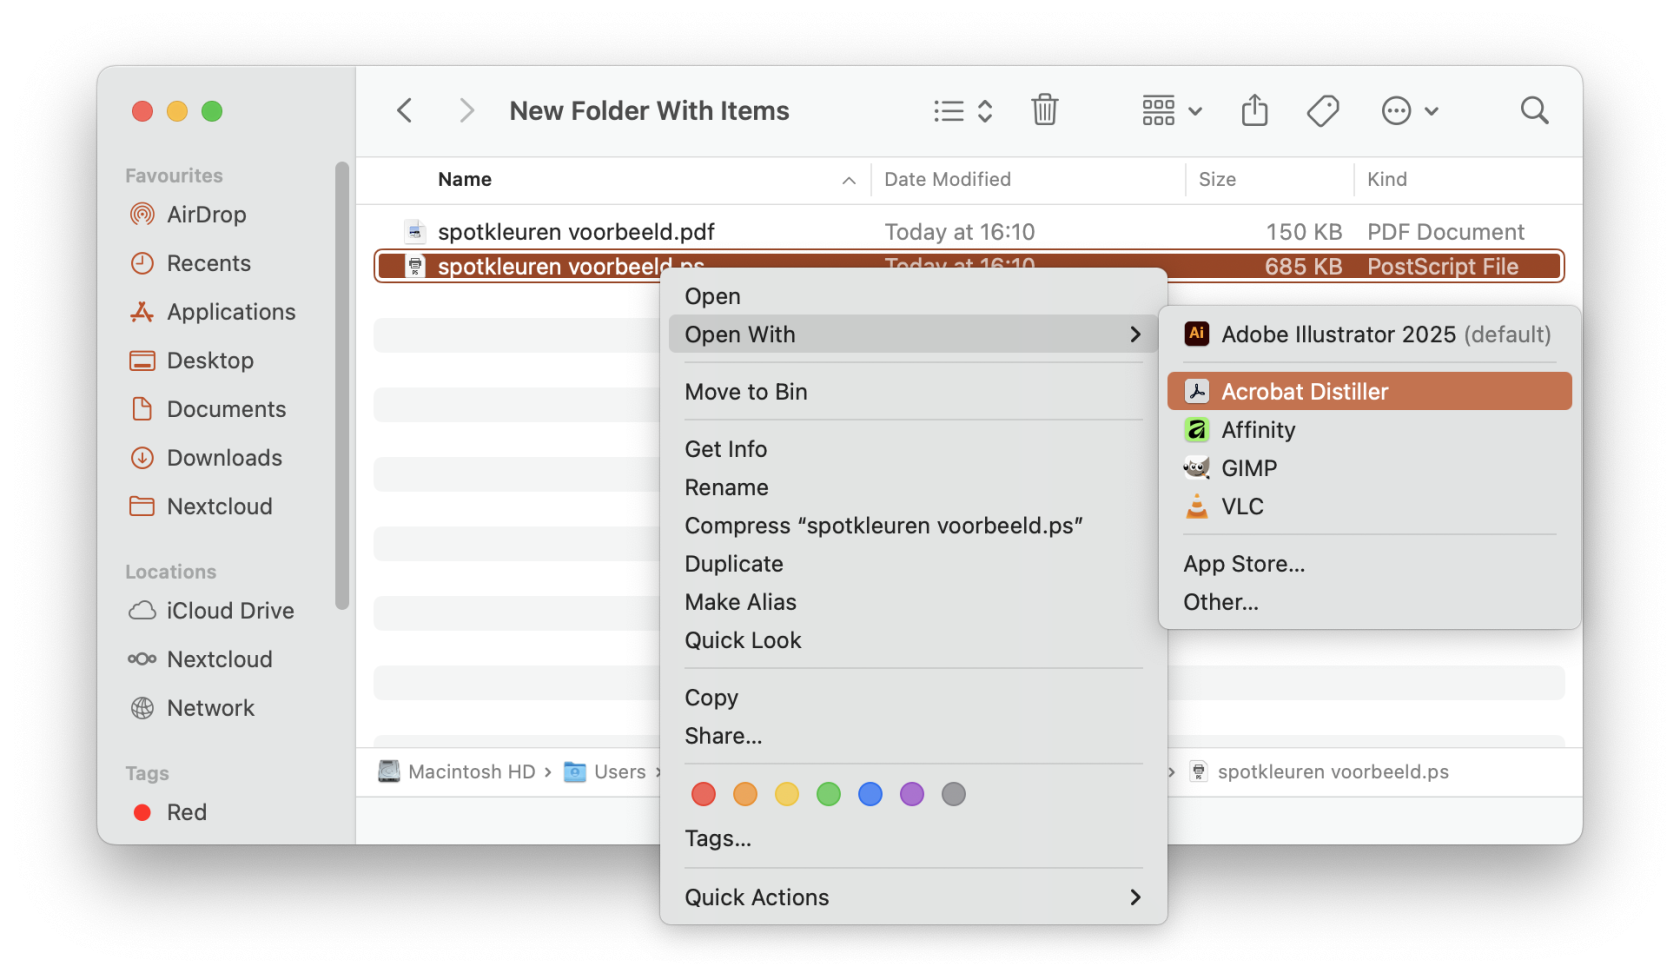Open Nextcloud under Locations
Image resolution: width=1680 pixels, height=973 pixels.
200,659
